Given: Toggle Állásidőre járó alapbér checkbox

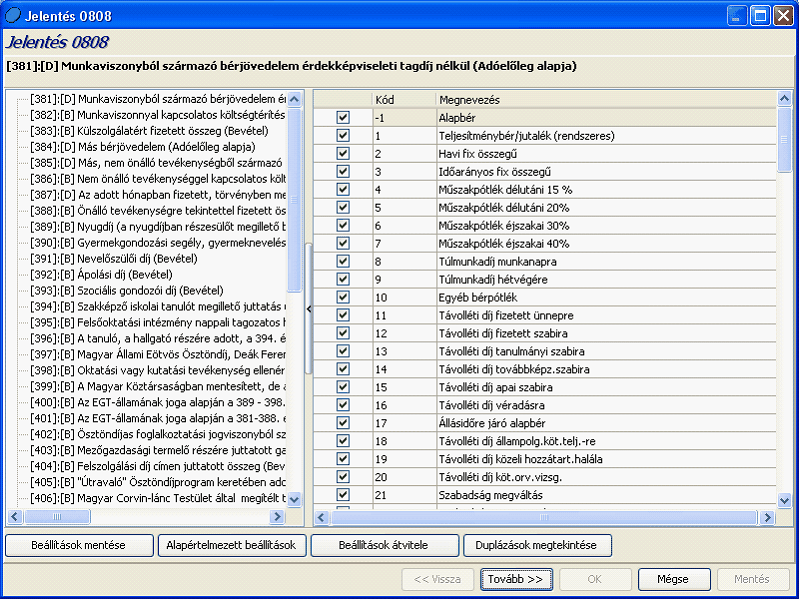Looking at the screenshot, I should point(343,423).
